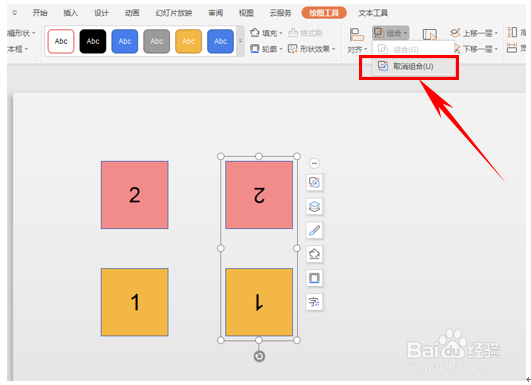Click the 对齐 align icon
531x385 pixels.
(357, 35)
